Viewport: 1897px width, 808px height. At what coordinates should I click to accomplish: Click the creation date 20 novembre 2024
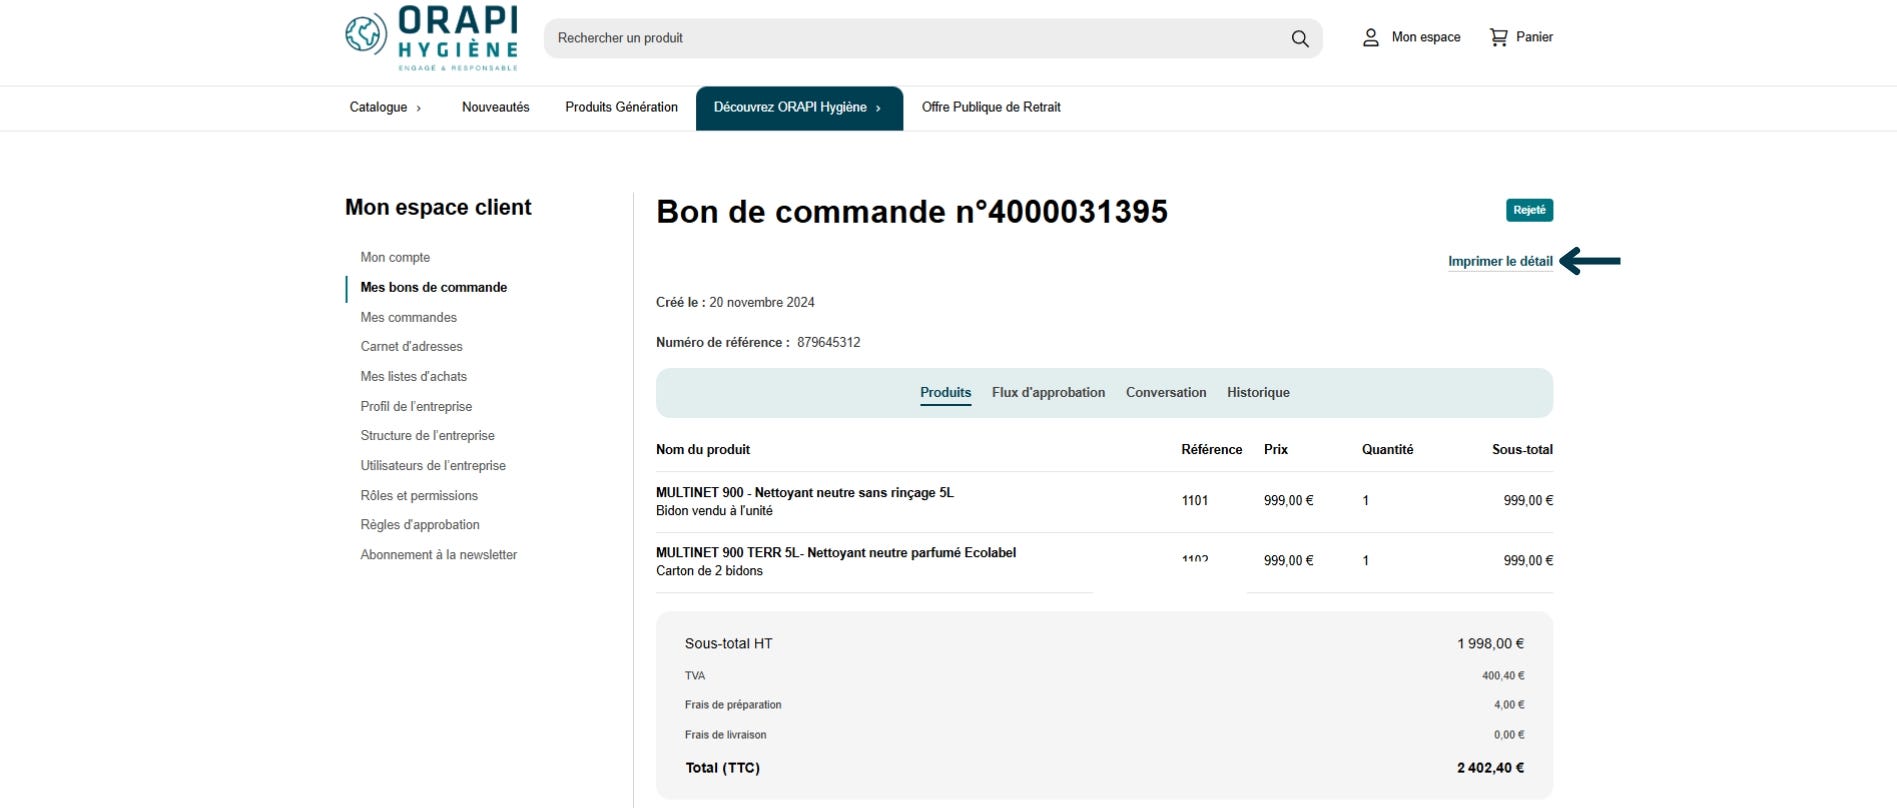(761, 302)
